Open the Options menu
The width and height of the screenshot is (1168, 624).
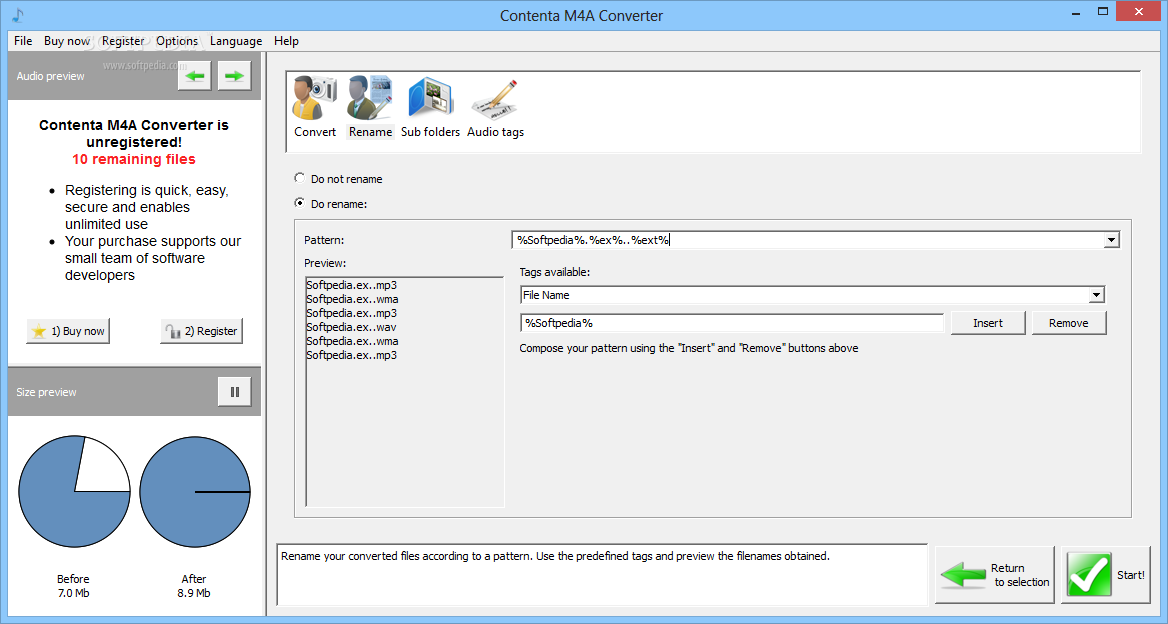(177, 41)
